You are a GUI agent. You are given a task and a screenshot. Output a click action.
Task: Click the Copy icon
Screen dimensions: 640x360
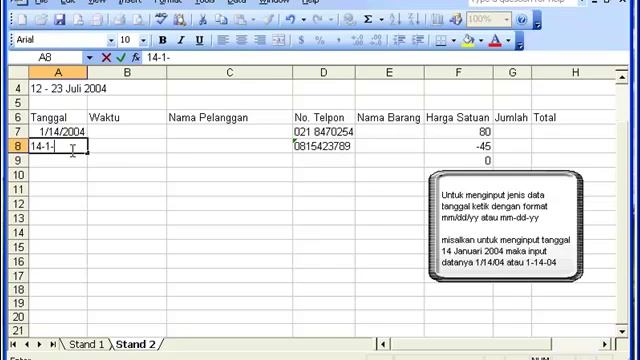tap(221, 19)
